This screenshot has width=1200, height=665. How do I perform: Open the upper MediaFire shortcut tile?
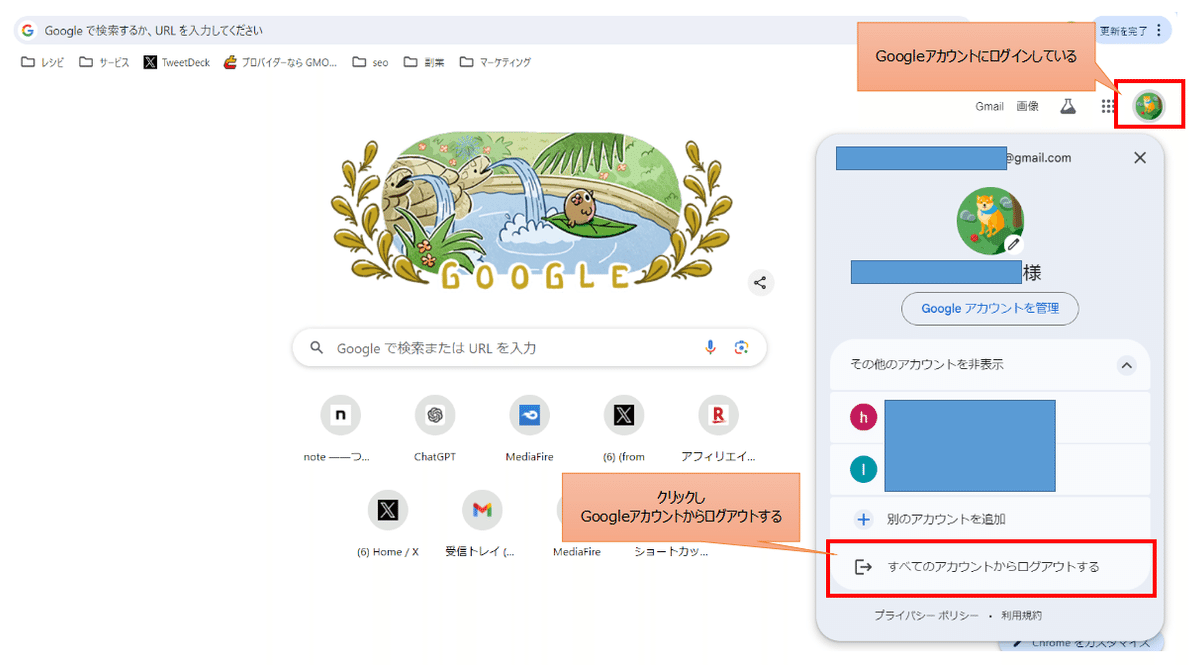tap(530, 430)
